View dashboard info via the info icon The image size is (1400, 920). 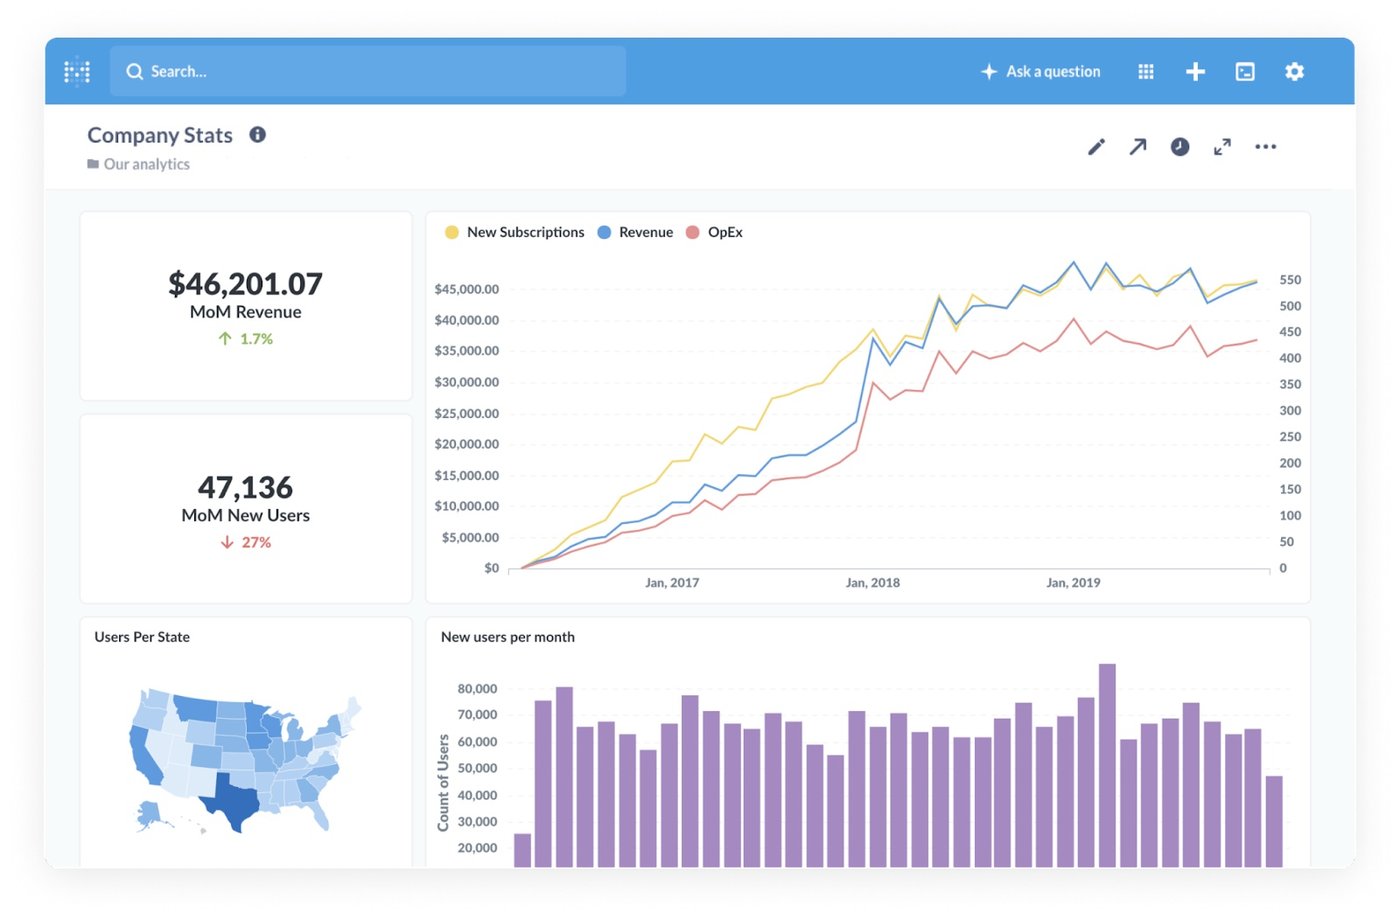pos(257,134)
